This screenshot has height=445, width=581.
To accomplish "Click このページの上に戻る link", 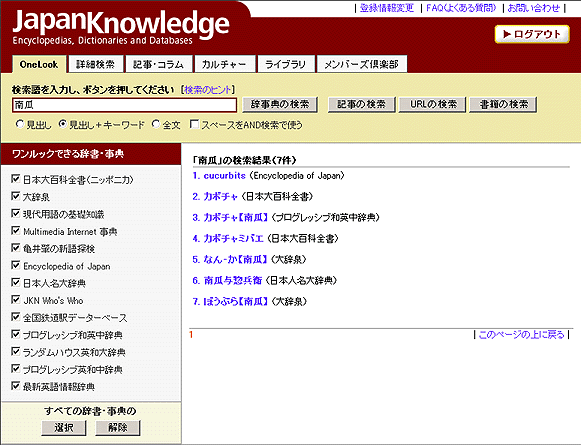I will pyautogui.click(x=521, y=335).
